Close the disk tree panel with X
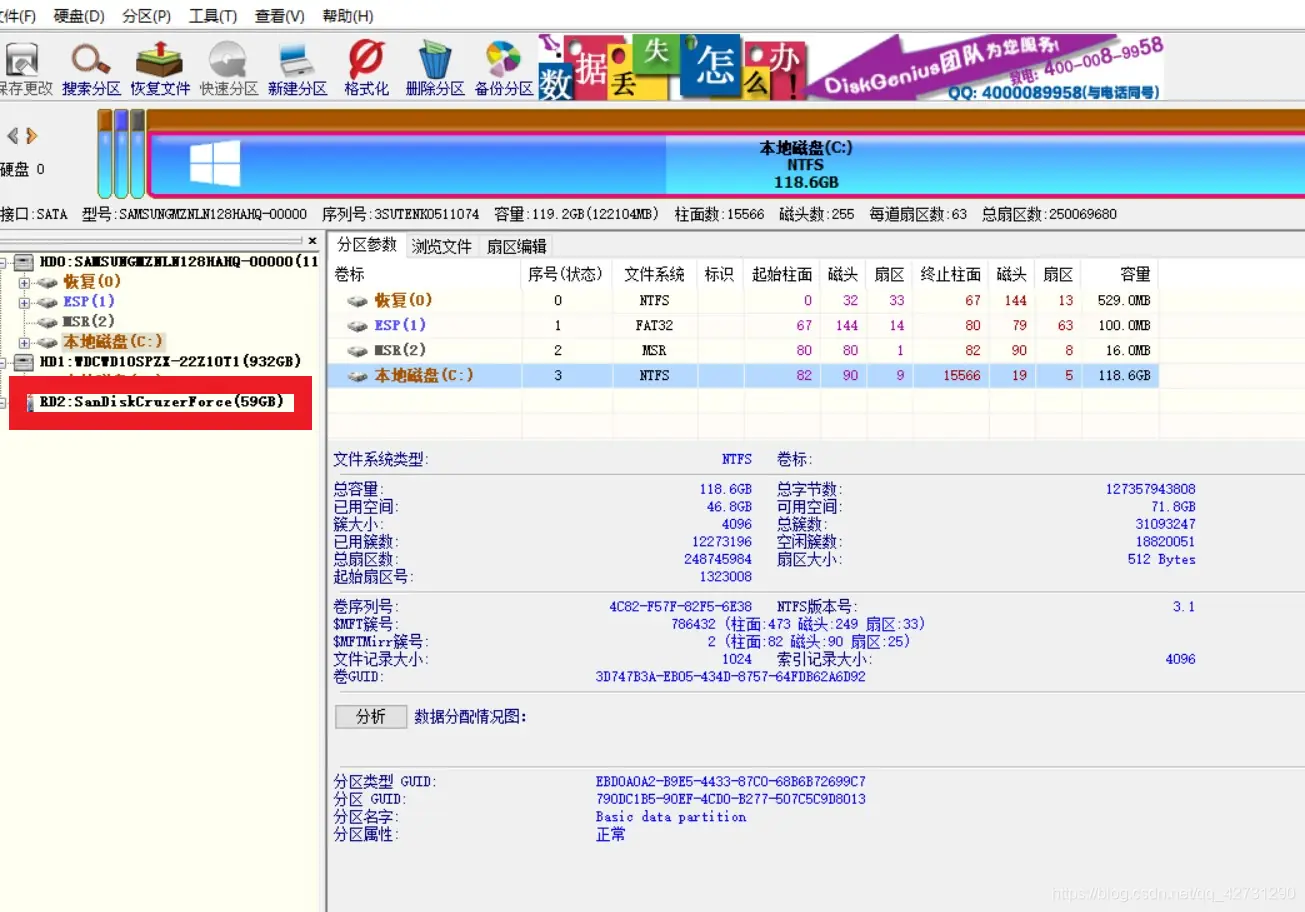 [312, 241]
